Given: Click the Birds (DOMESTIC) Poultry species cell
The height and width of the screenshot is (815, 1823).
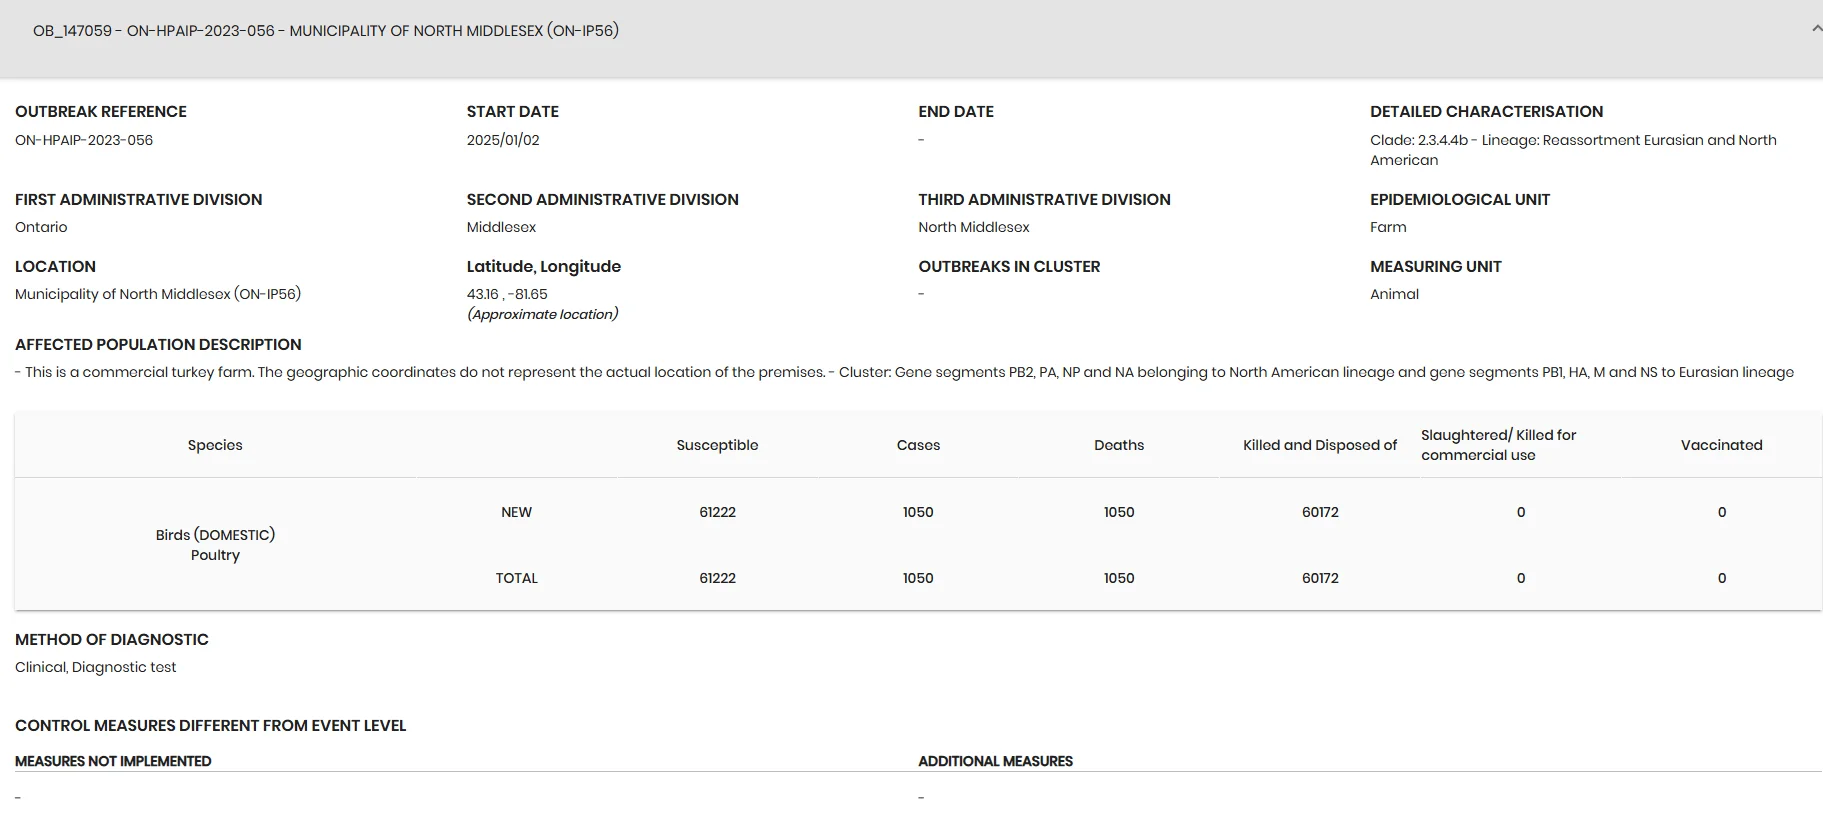Looking at the screenshot, I should click(215, 545).
